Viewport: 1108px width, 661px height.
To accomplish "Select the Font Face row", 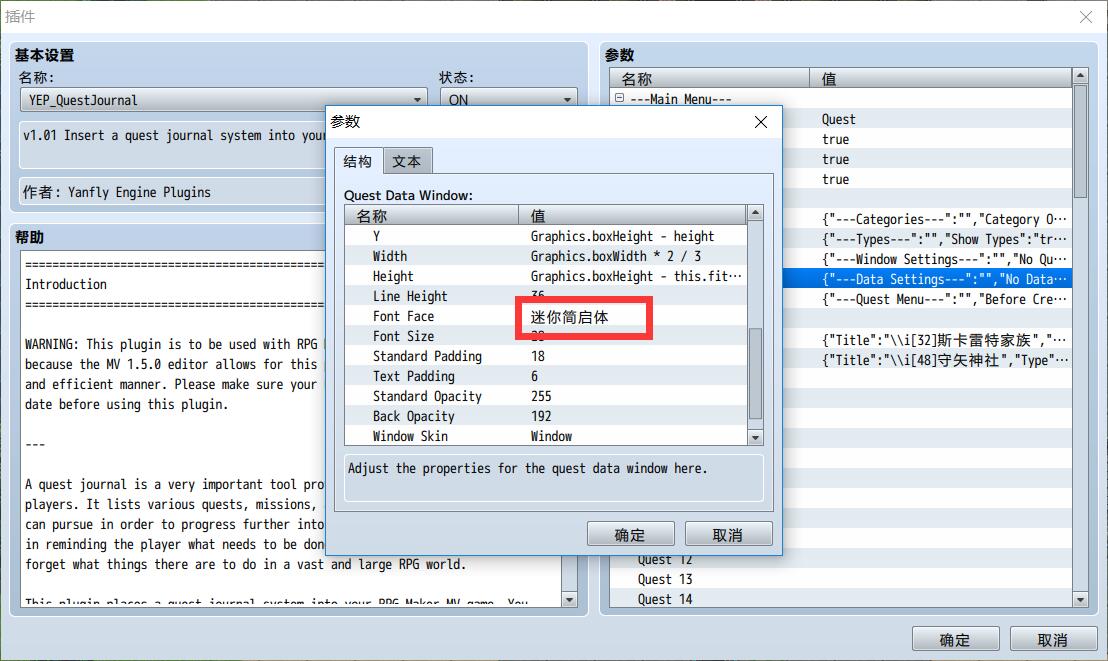I will pos(546,316).
